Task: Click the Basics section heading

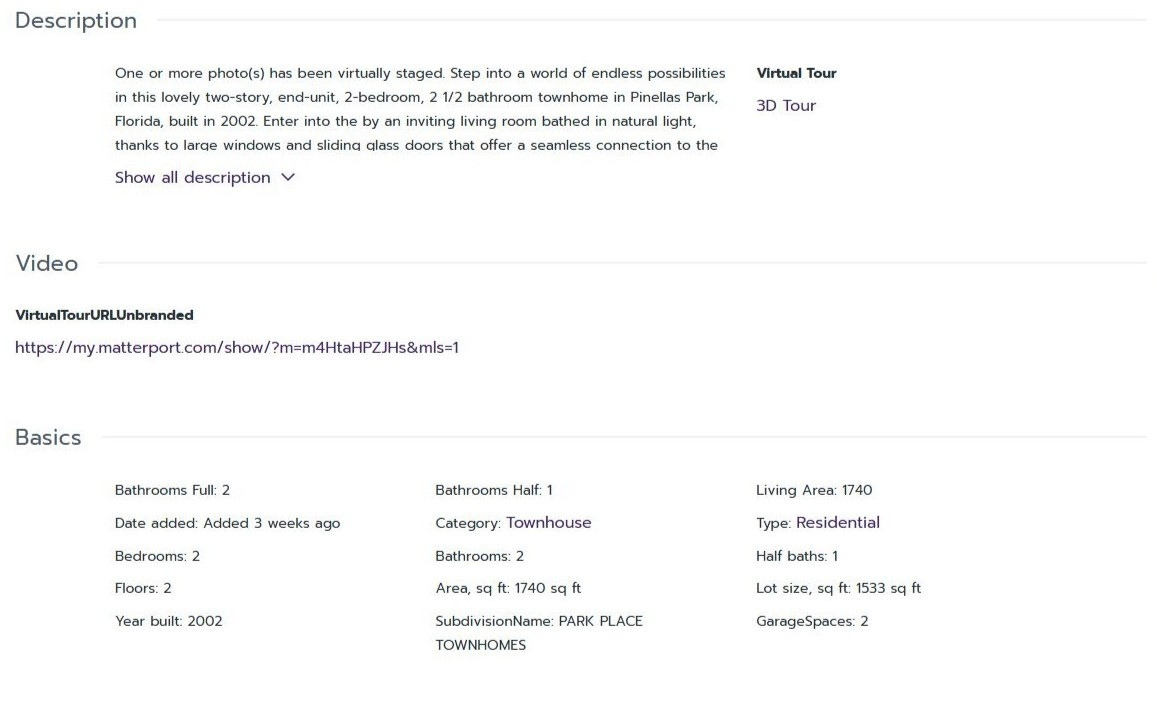Action: 48,438
